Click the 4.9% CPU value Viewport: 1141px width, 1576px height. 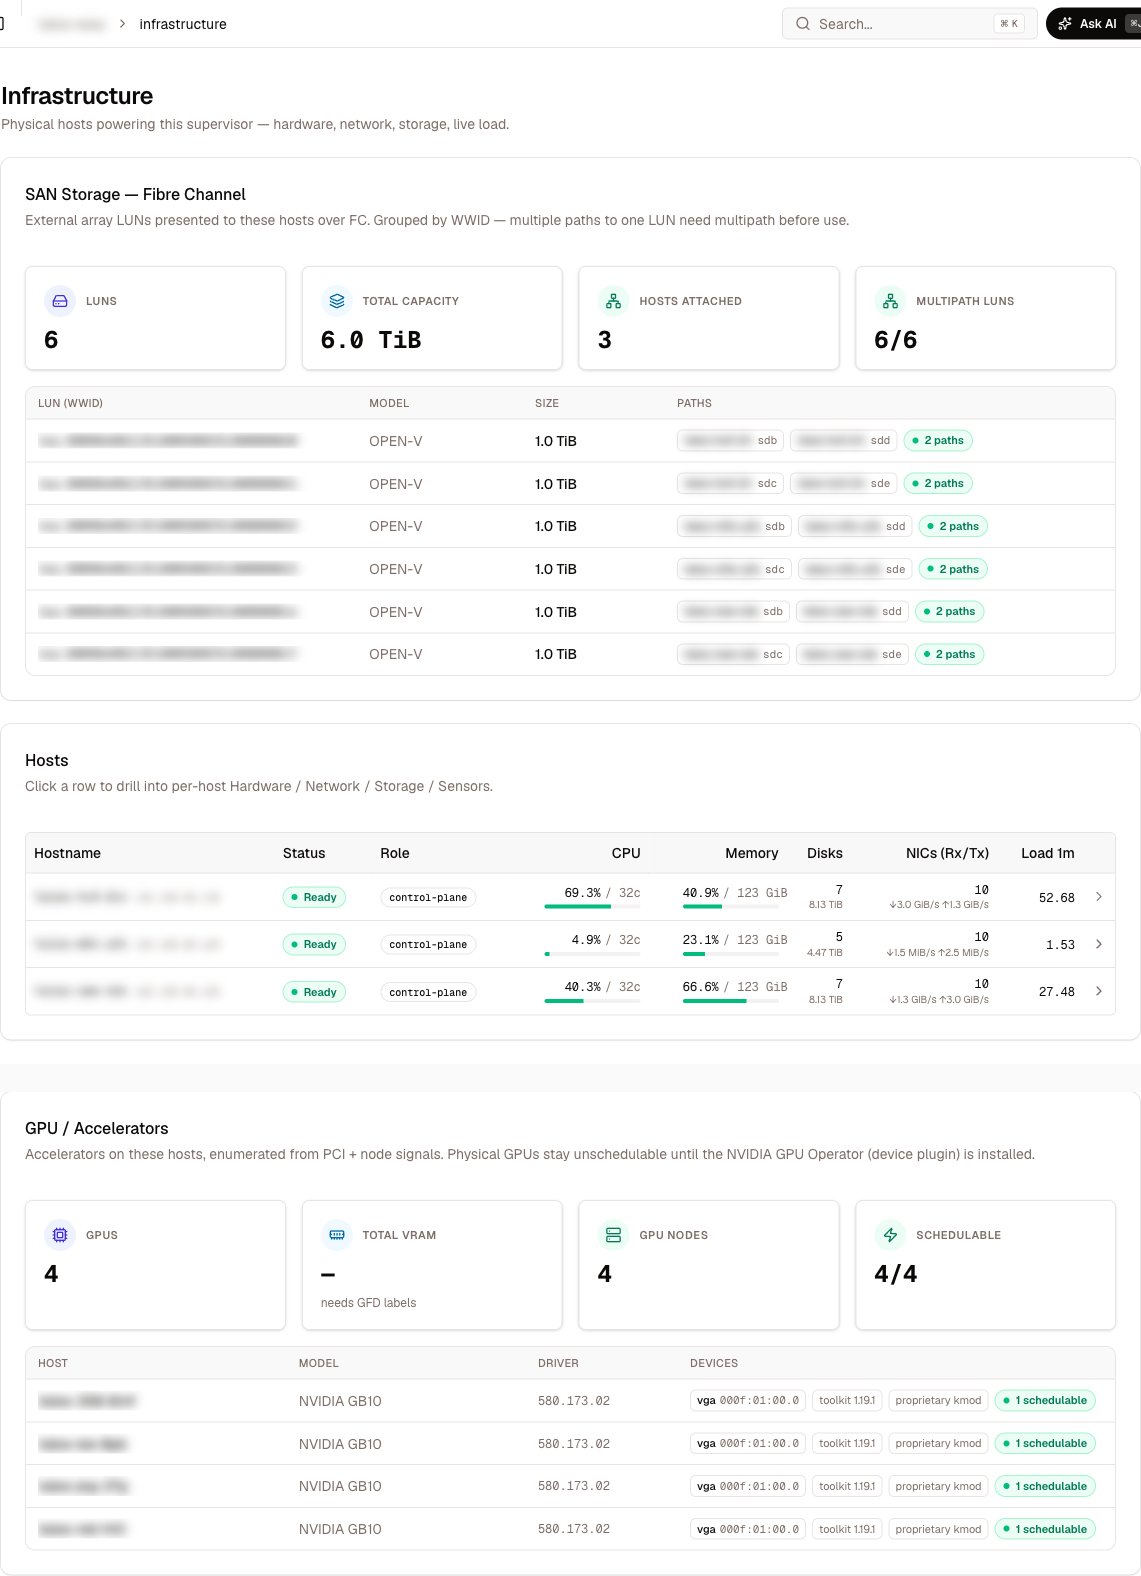point(586,940)
